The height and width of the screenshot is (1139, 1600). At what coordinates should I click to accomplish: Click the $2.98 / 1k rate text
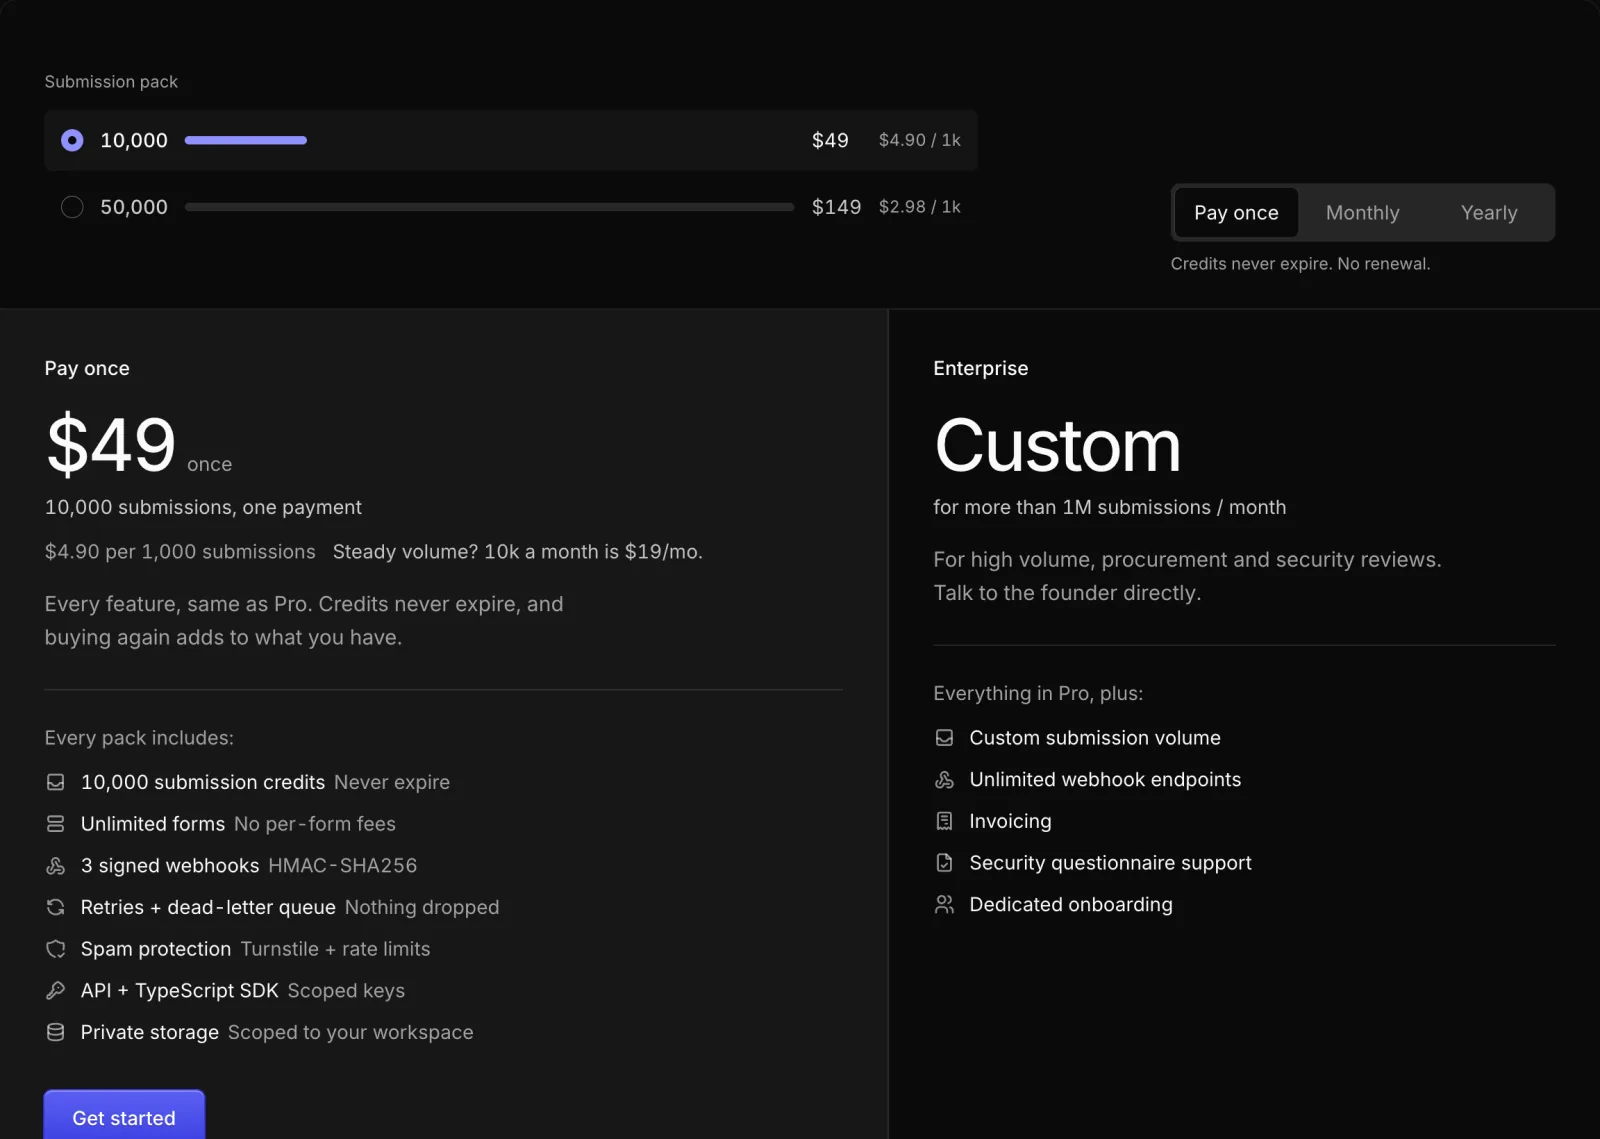[919, 207]
